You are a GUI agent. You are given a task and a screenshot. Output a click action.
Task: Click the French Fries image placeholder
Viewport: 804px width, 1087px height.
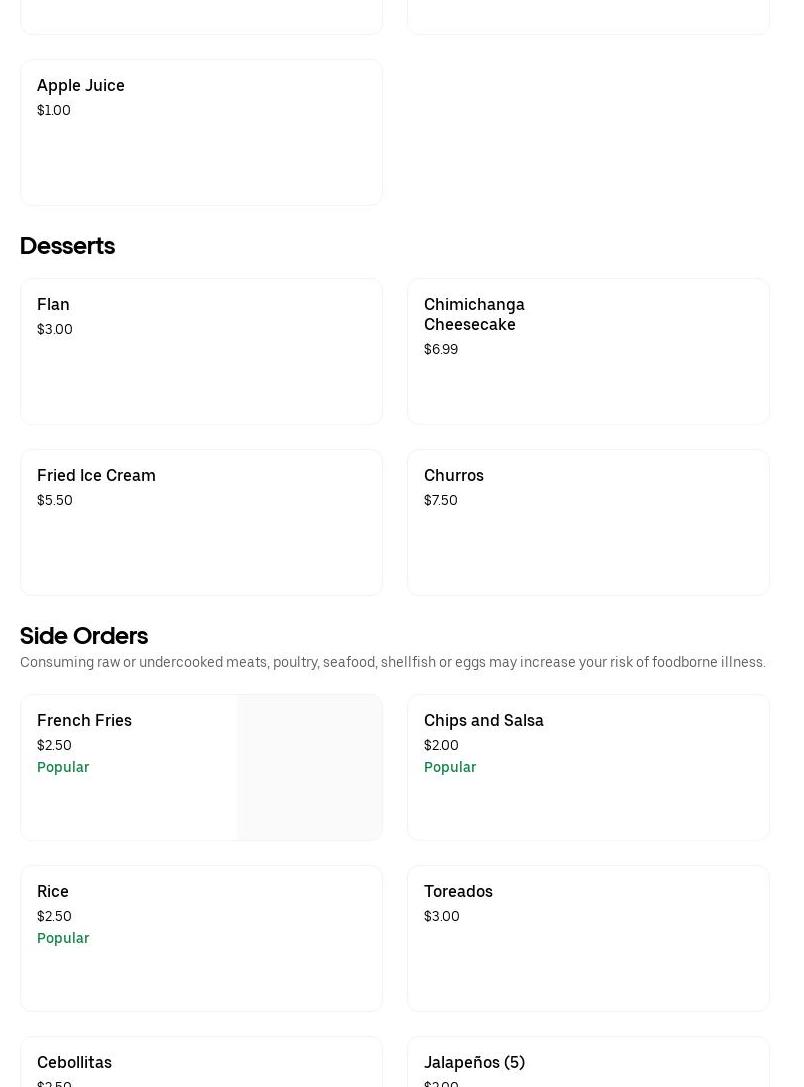(x=309, y=767)
